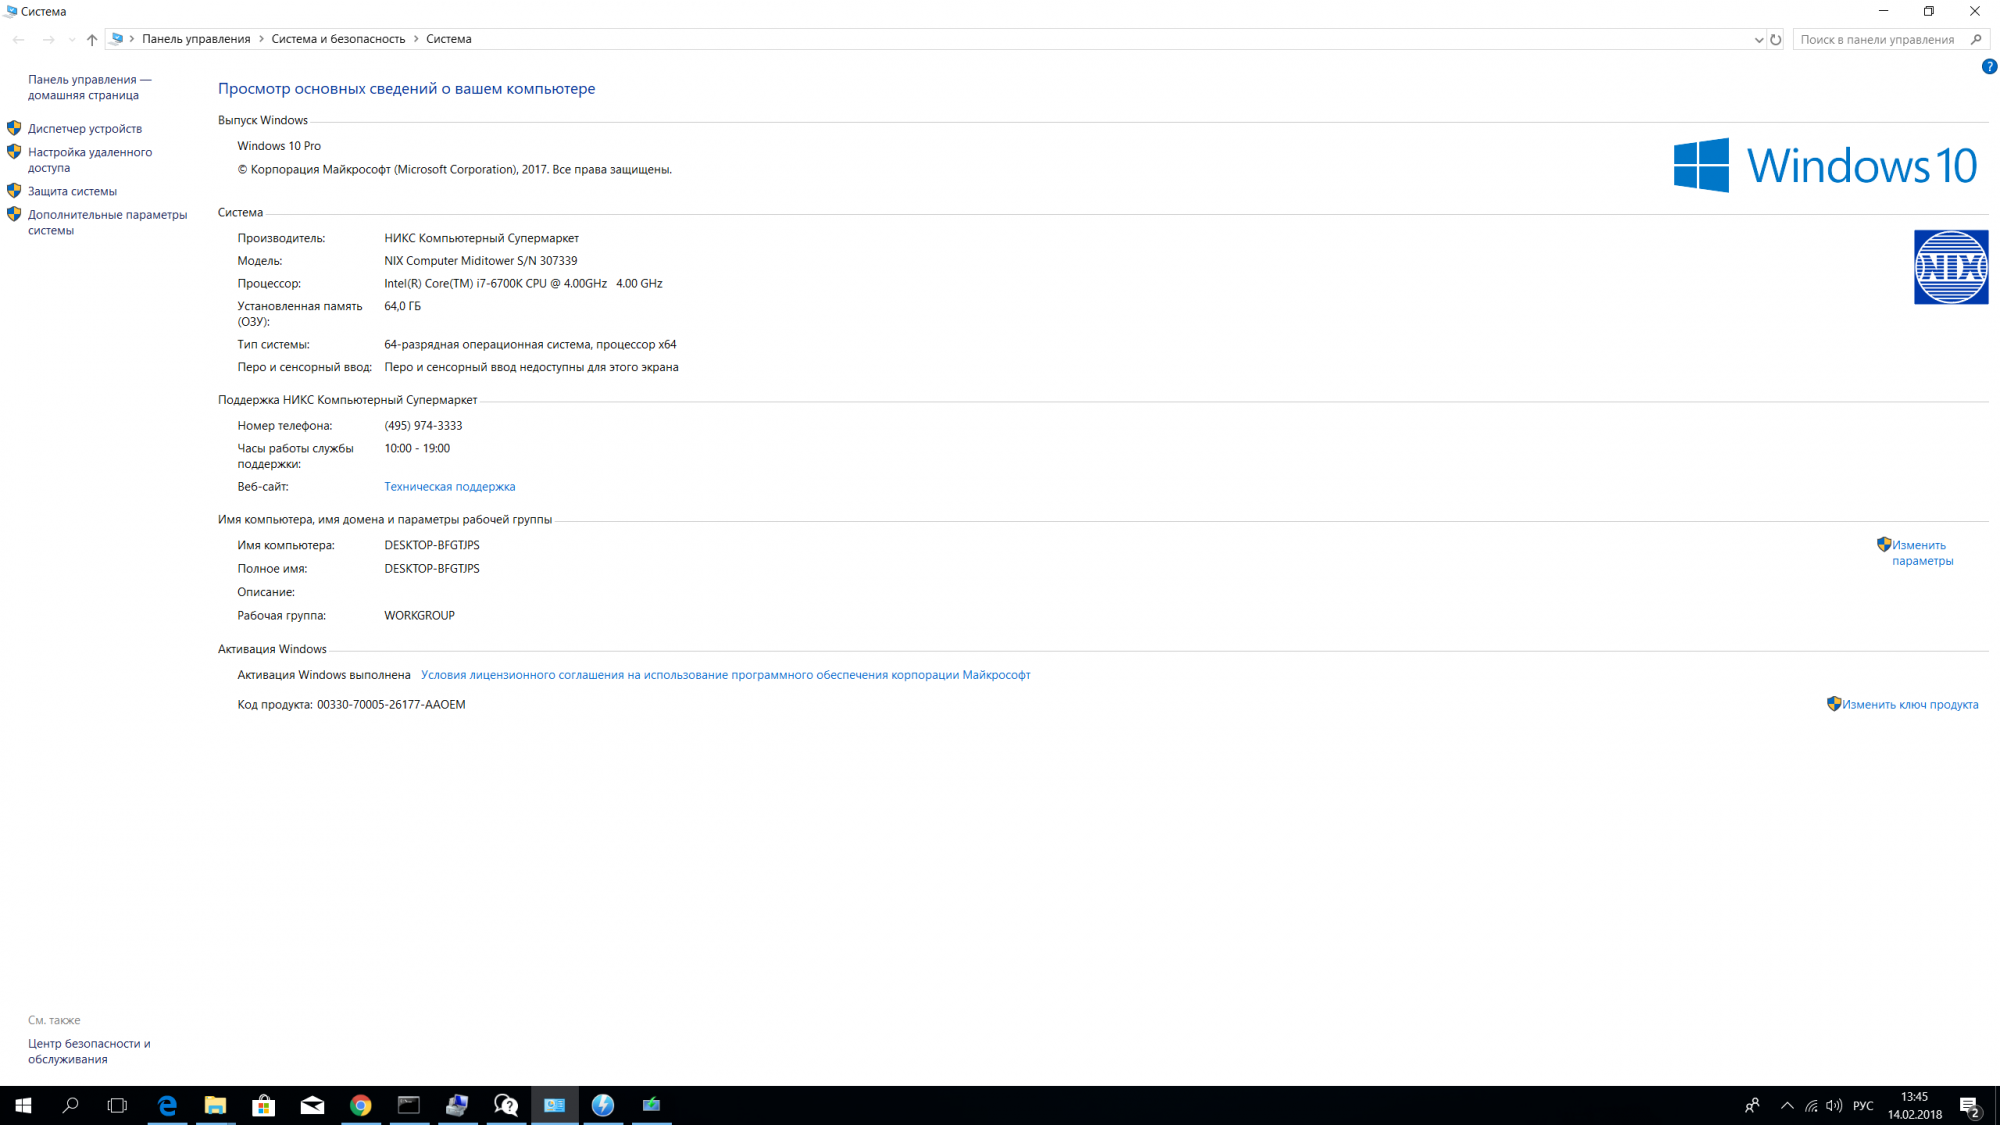Open the Mail app from the taskbar
Viewport: 2000px width, 1125px height.
click(312, 1105)
